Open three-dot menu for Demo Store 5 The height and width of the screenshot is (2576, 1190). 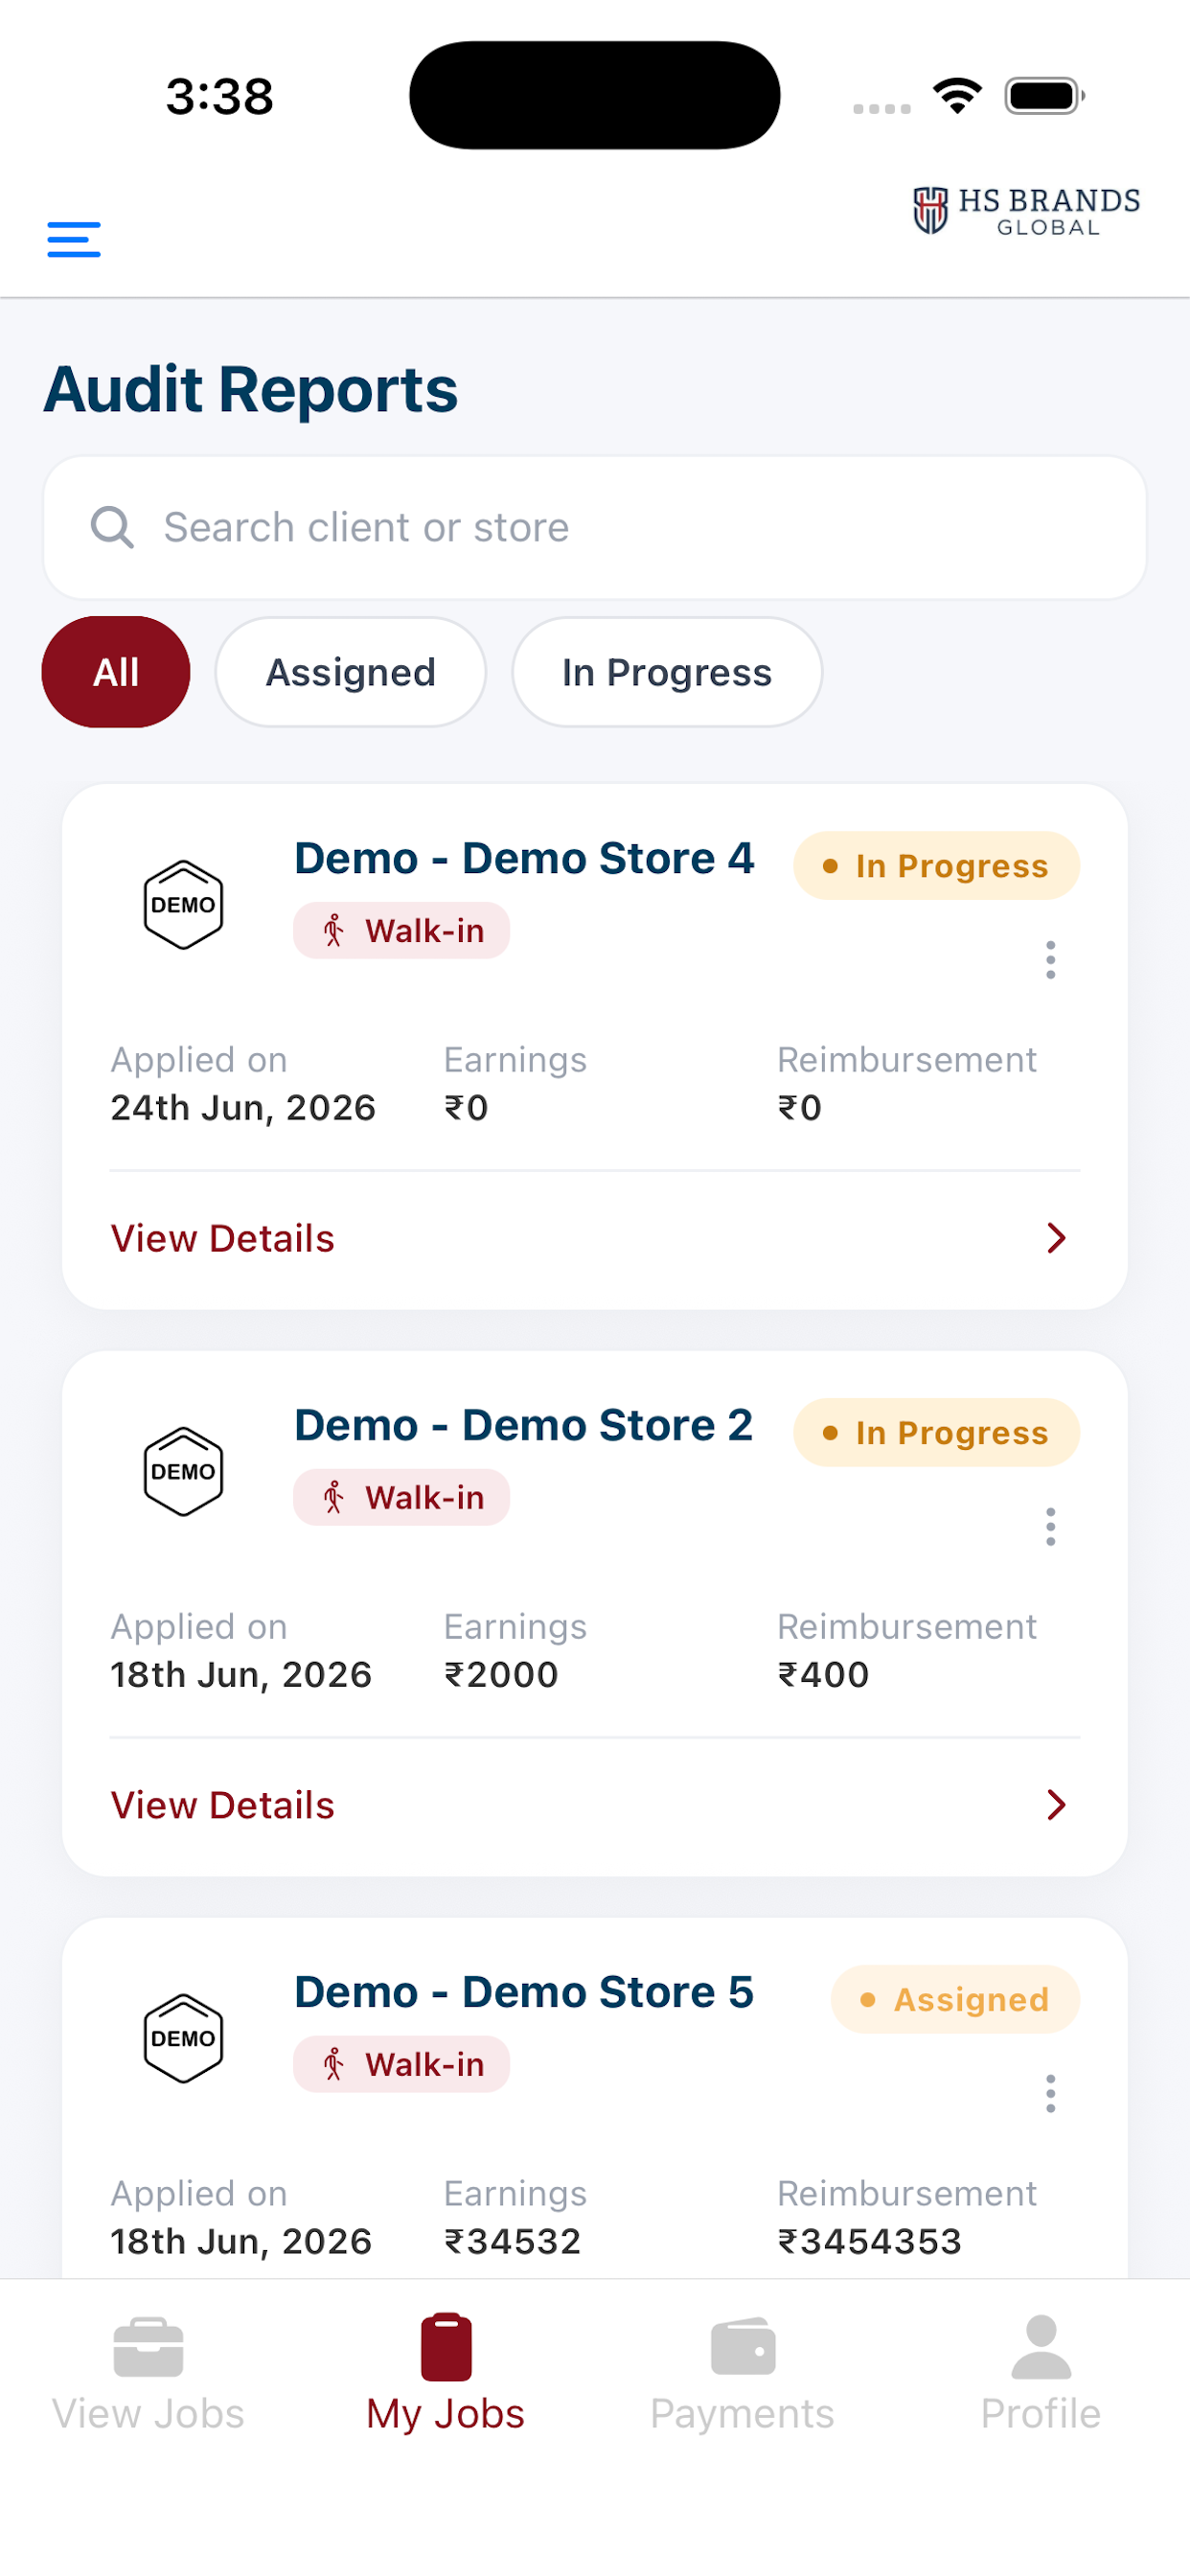coord(1050,2093)
